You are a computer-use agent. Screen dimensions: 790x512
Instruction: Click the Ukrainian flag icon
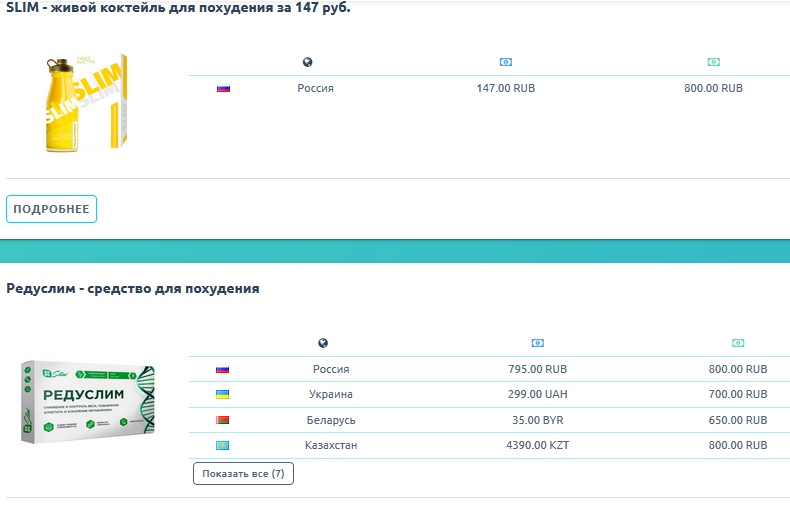(222, 395)
